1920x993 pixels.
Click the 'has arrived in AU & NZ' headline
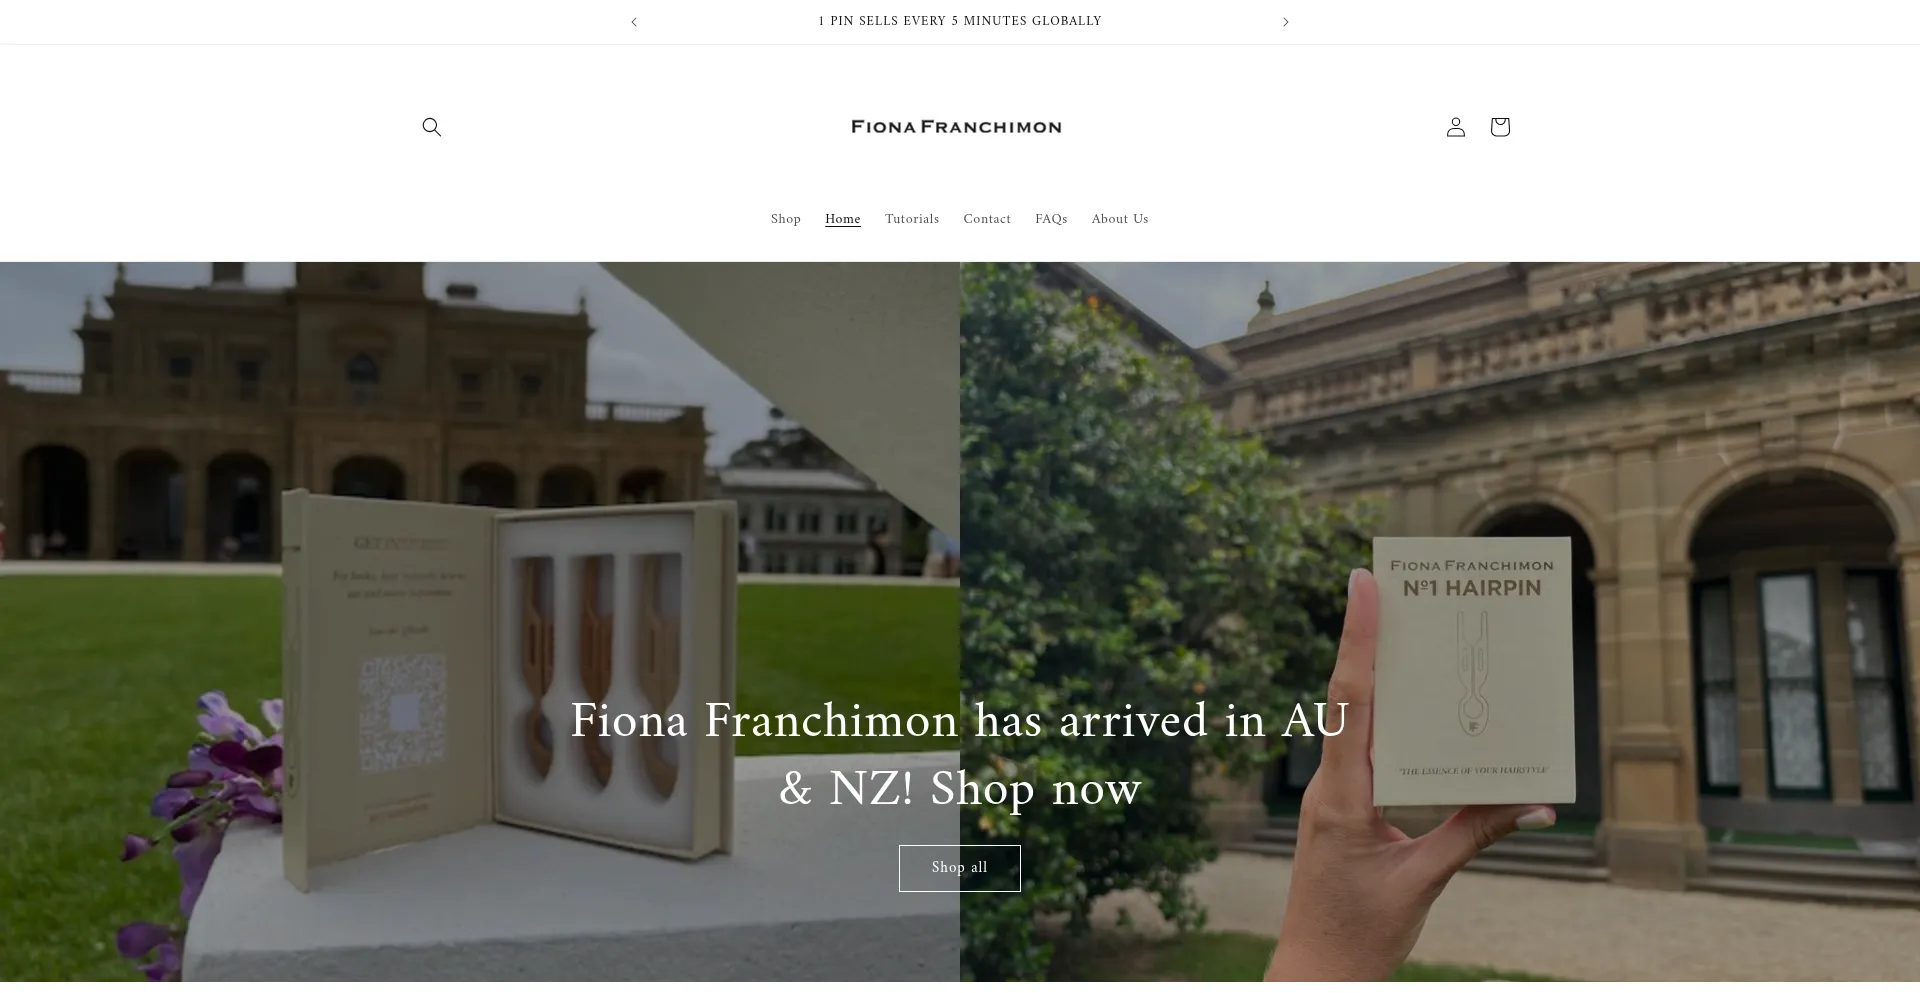(959, 755)
